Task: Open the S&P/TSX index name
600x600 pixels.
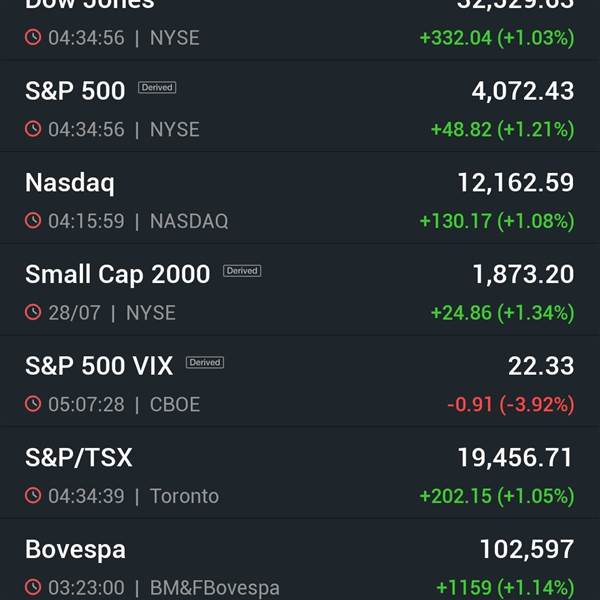Action: [79, 458]
